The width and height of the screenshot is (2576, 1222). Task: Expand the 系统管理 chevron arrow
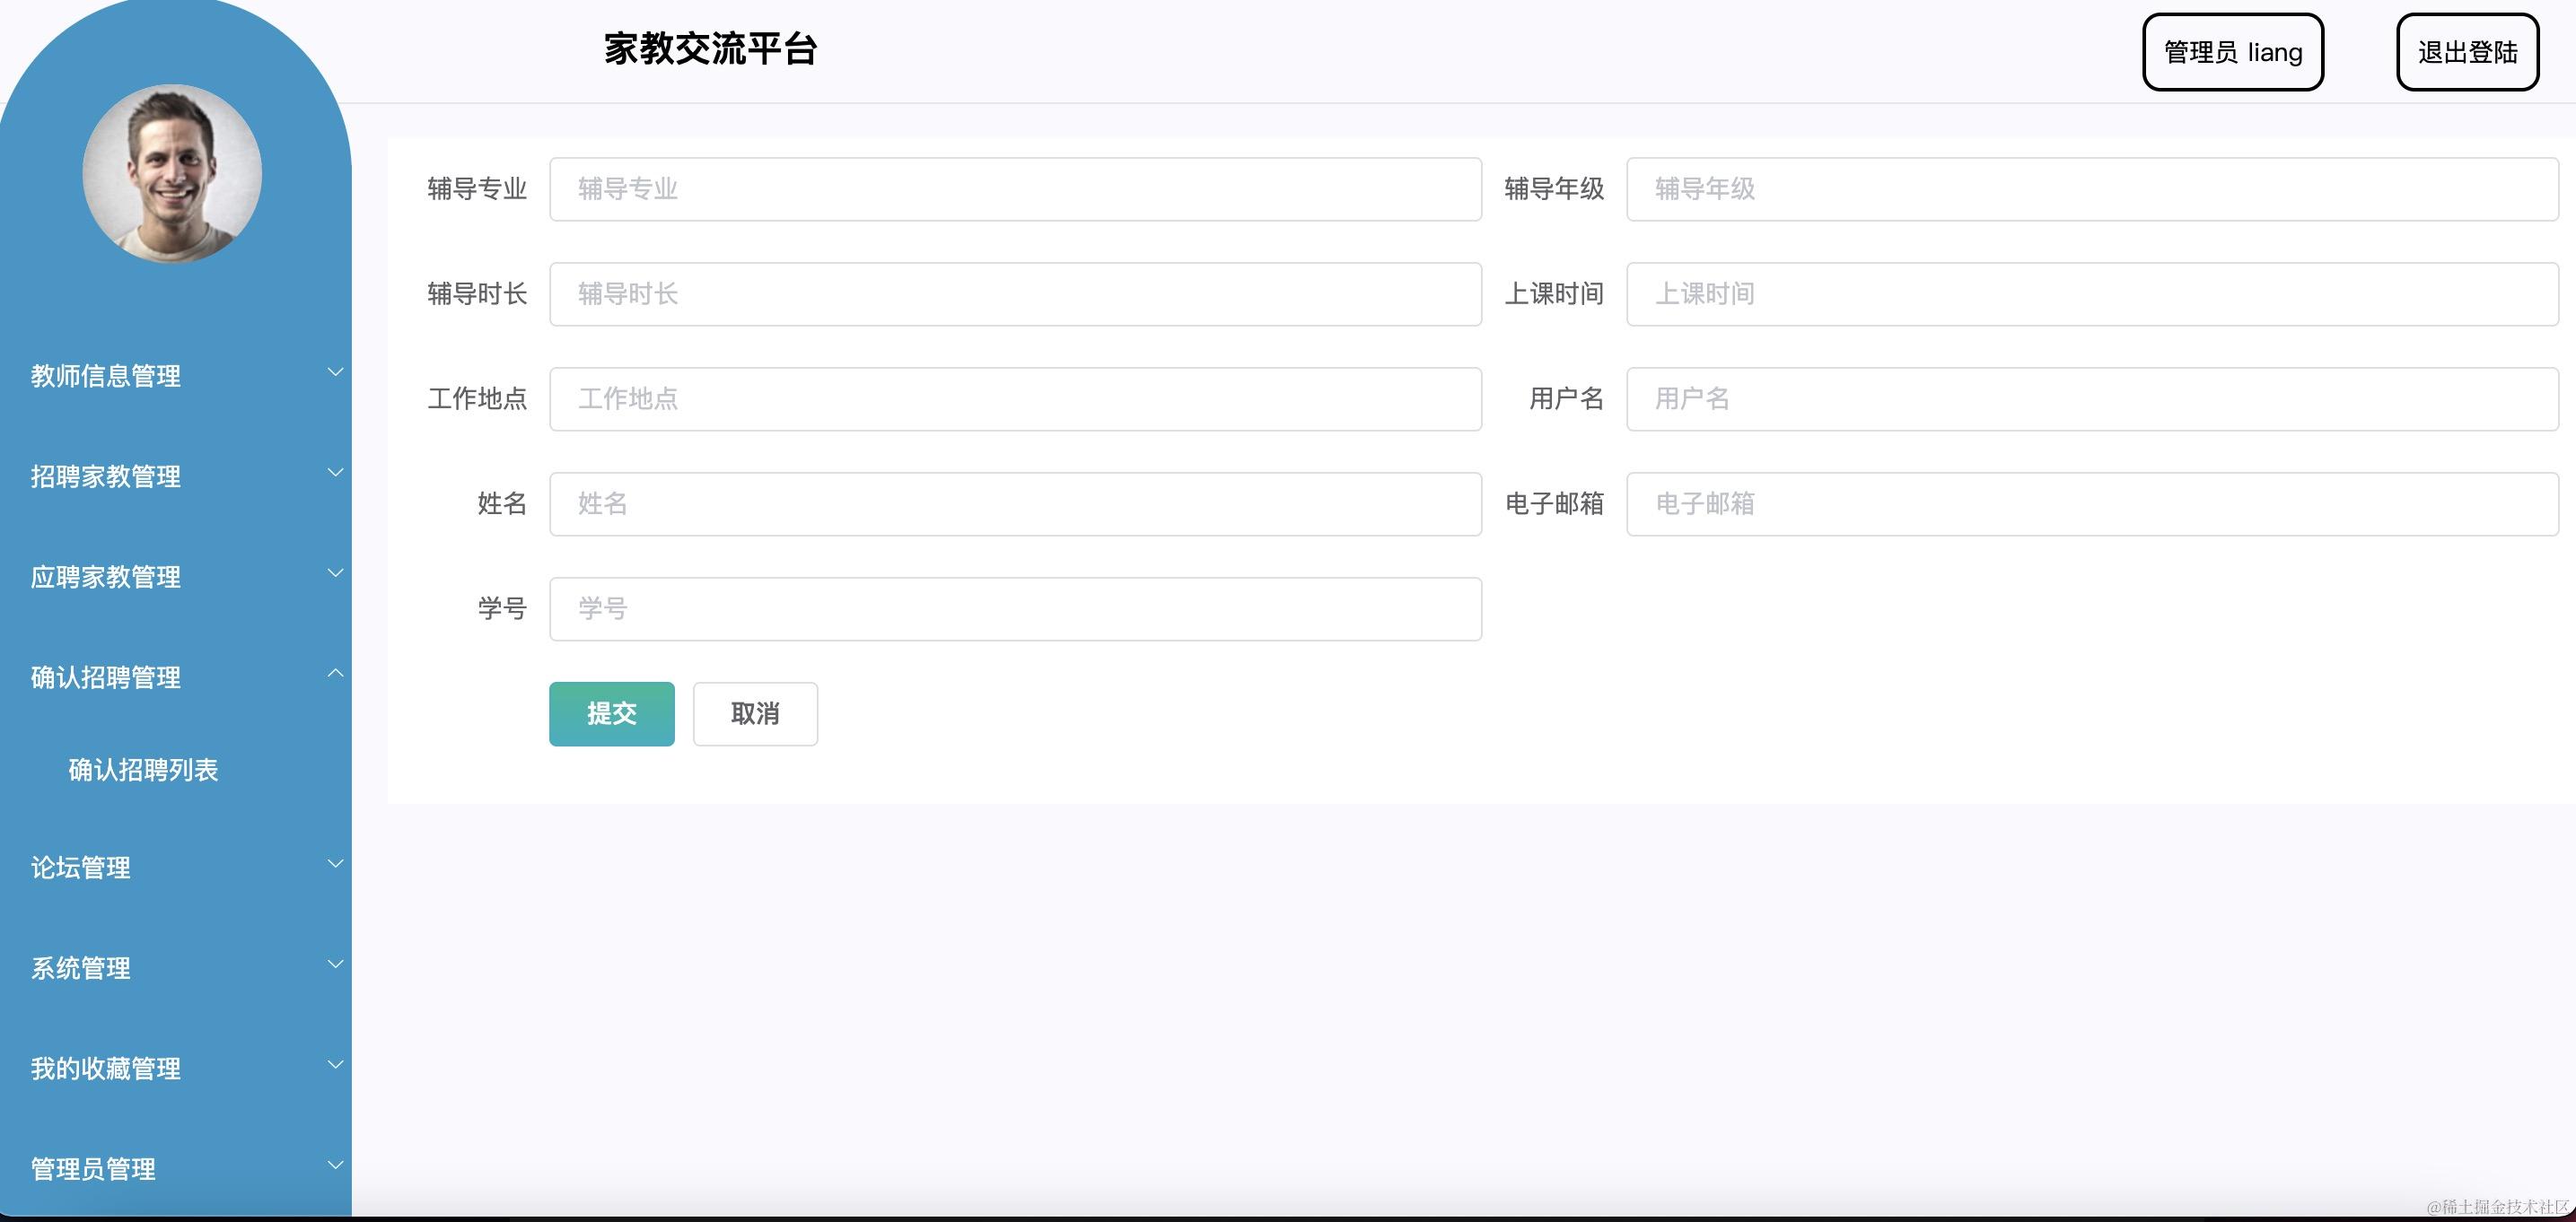pyautogui.click(x=336, y=964)
